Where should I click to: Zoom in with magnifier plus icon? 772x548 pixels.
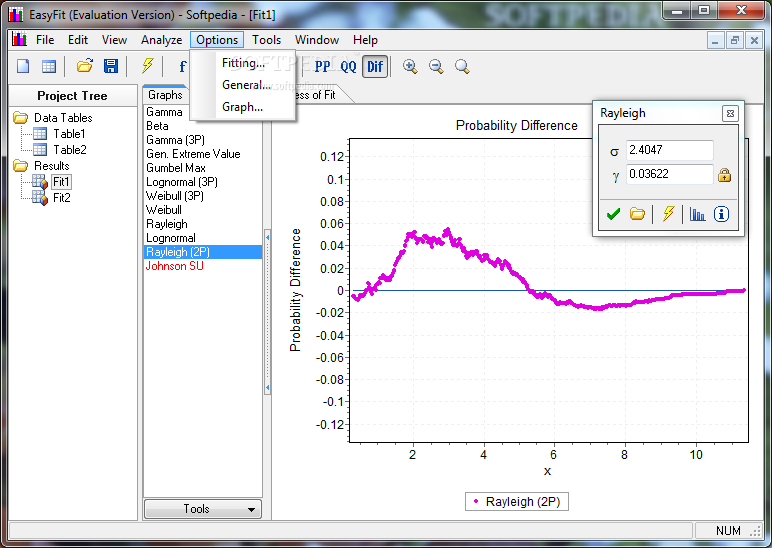tap(410, 66)
